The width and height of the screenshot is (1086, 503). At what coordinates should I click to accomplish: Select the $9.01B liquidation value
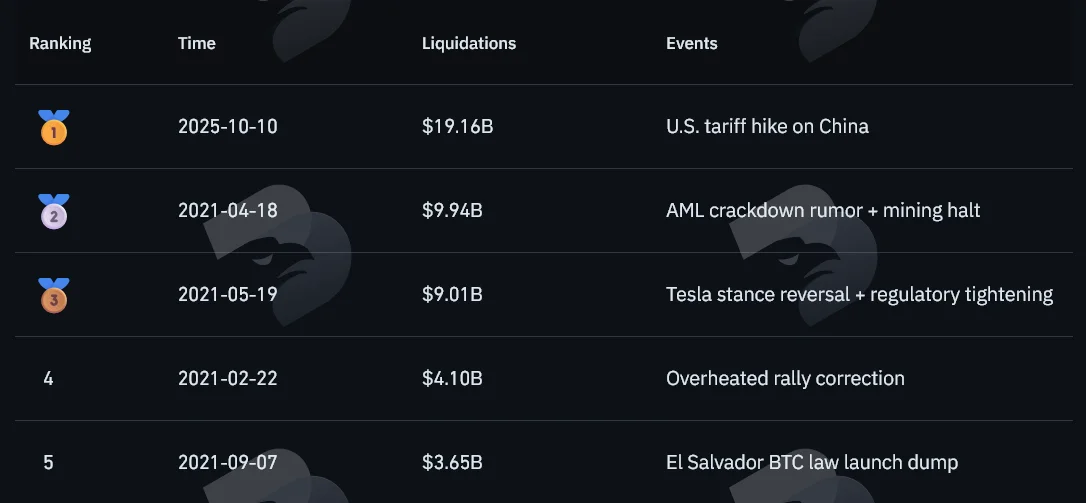pos(452,294)
